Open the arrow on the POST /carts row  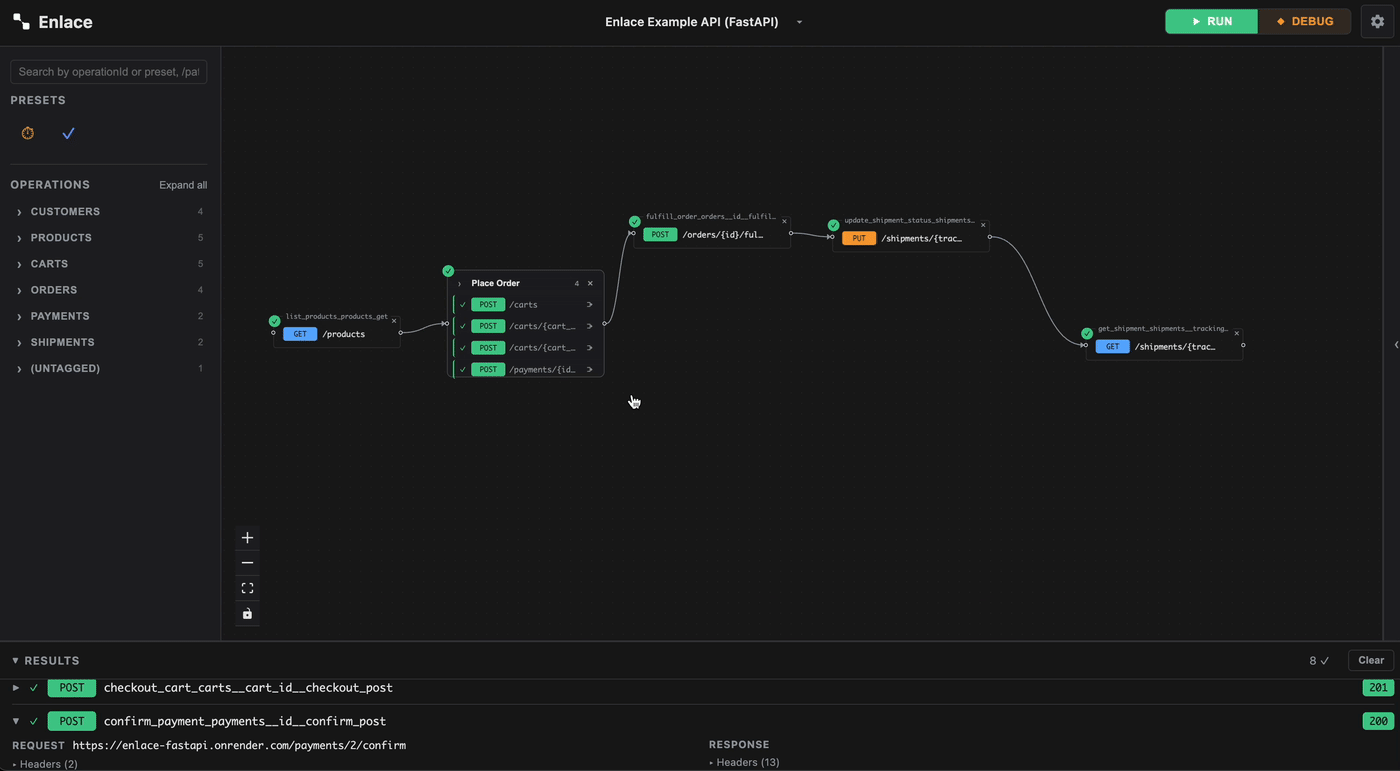[590, 305]
